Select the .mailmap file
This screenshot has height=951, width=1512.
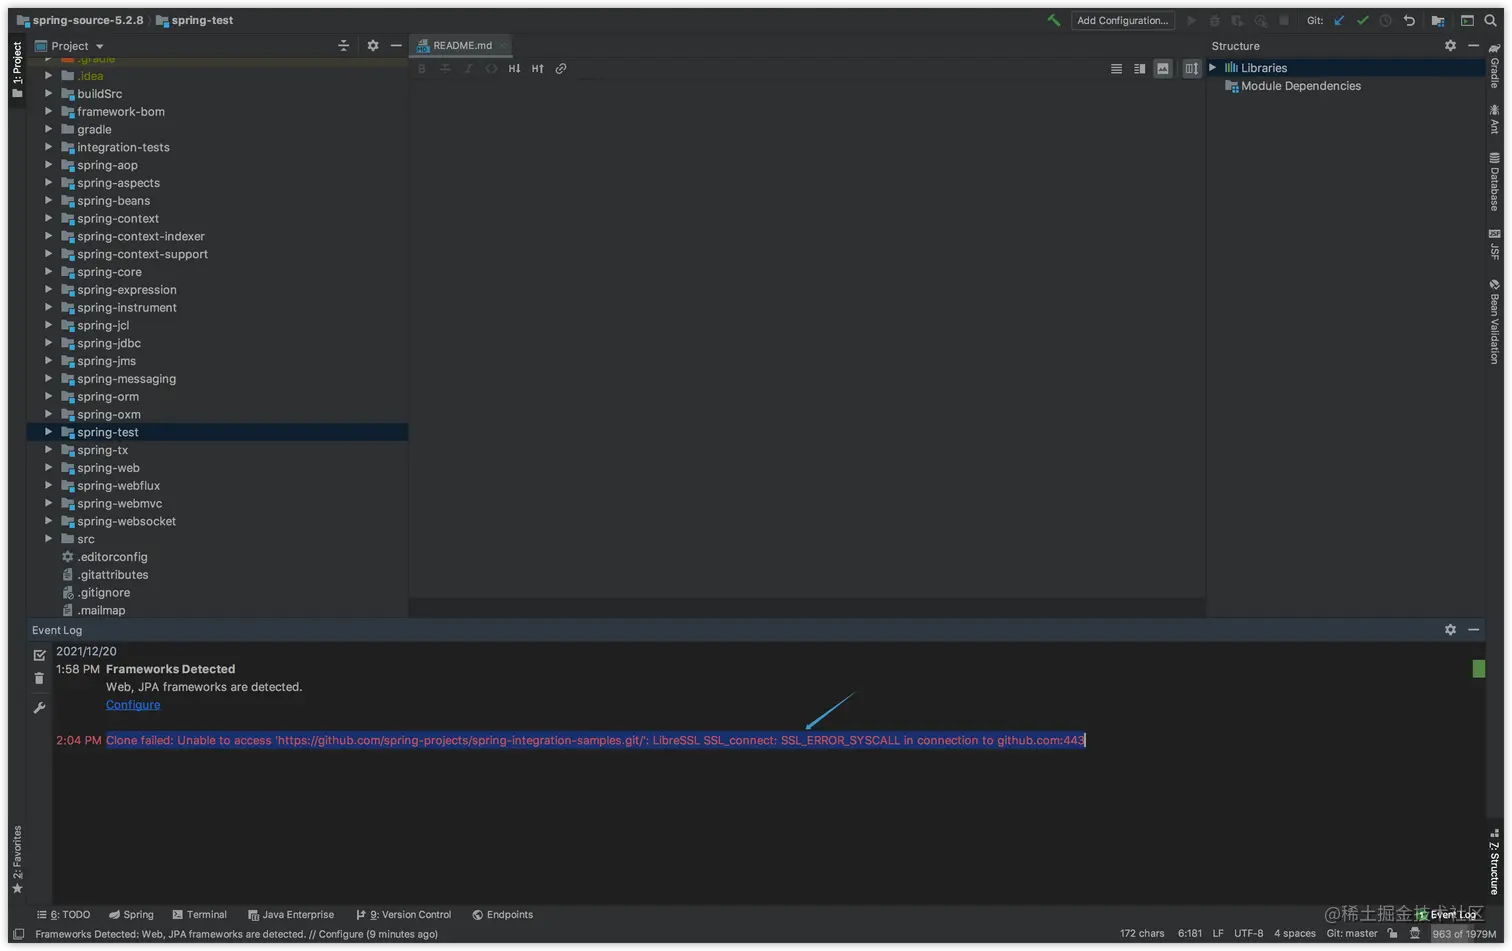pyautogui.click(x=93, y=610)
